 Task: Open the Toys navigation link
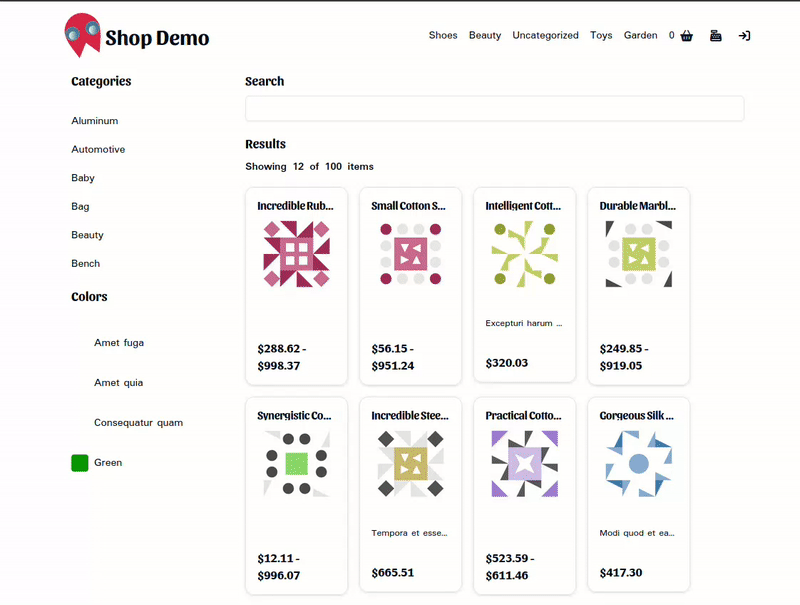click(601, 35)
